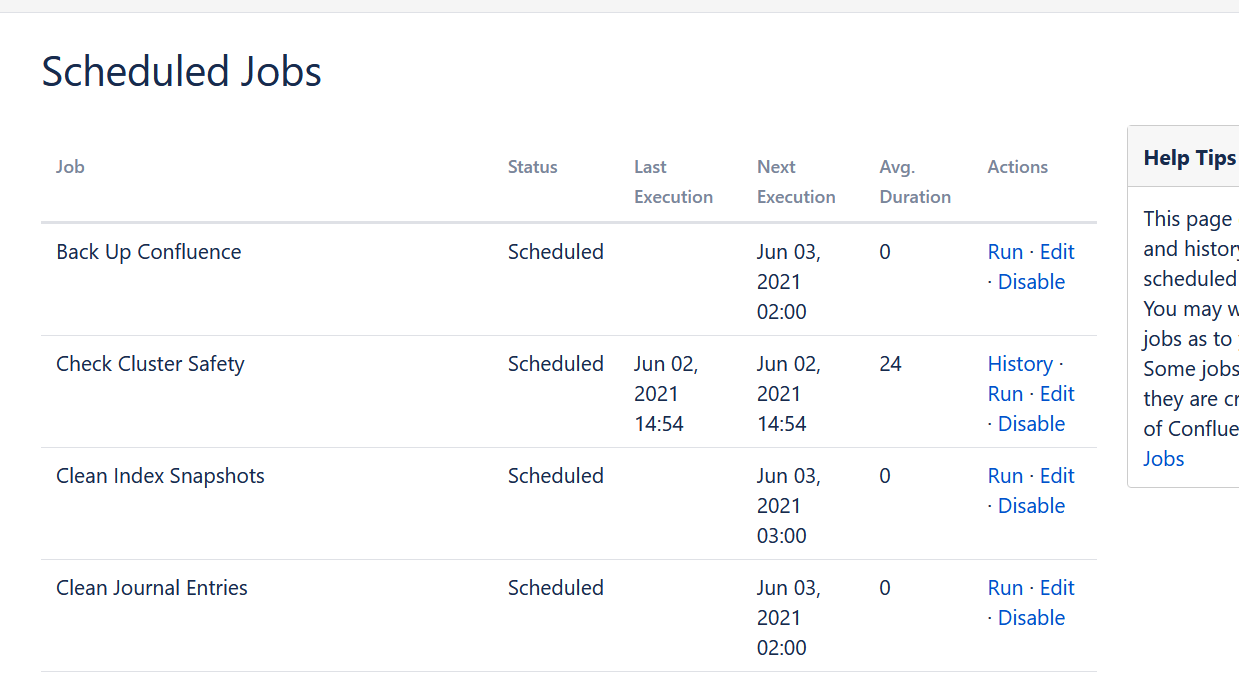The image size is (1239, 688).
Task: Open History for Check Cluster Safety
Action: [1020, 364]
